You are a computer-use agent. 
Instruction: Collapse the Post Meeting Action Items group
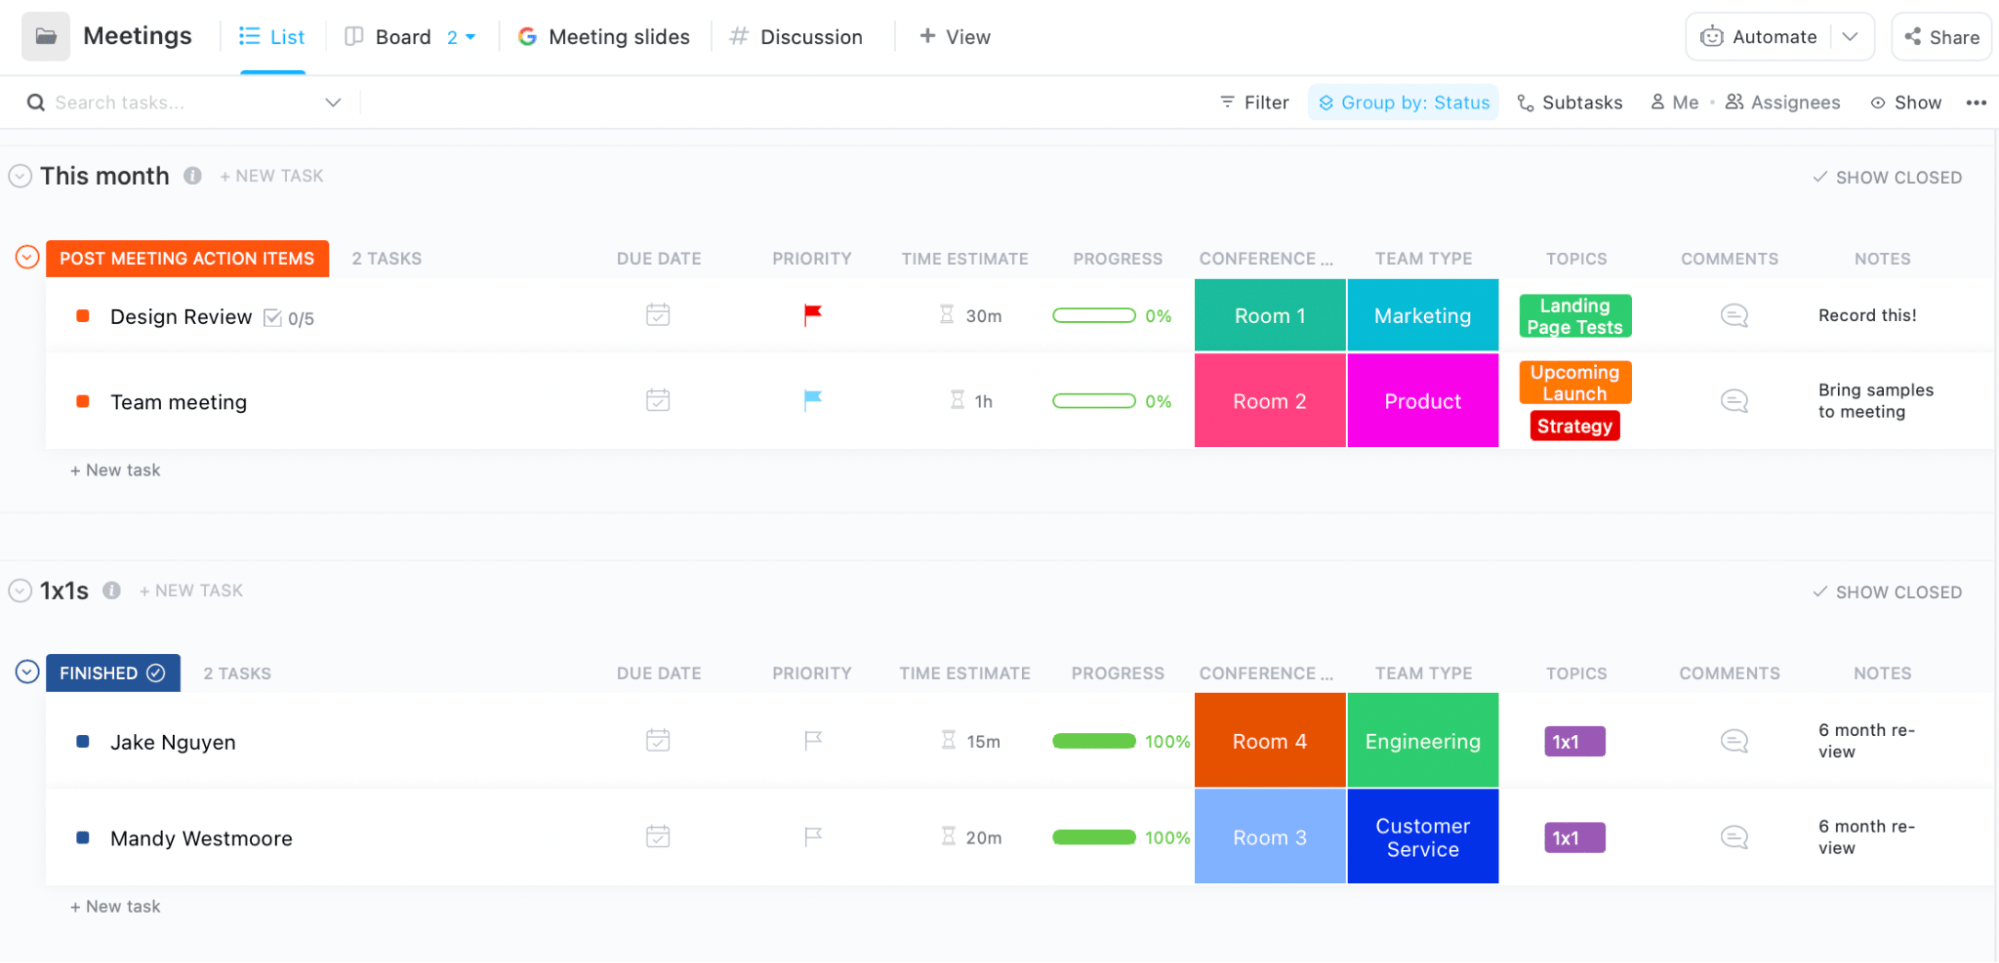pos(27,258)
